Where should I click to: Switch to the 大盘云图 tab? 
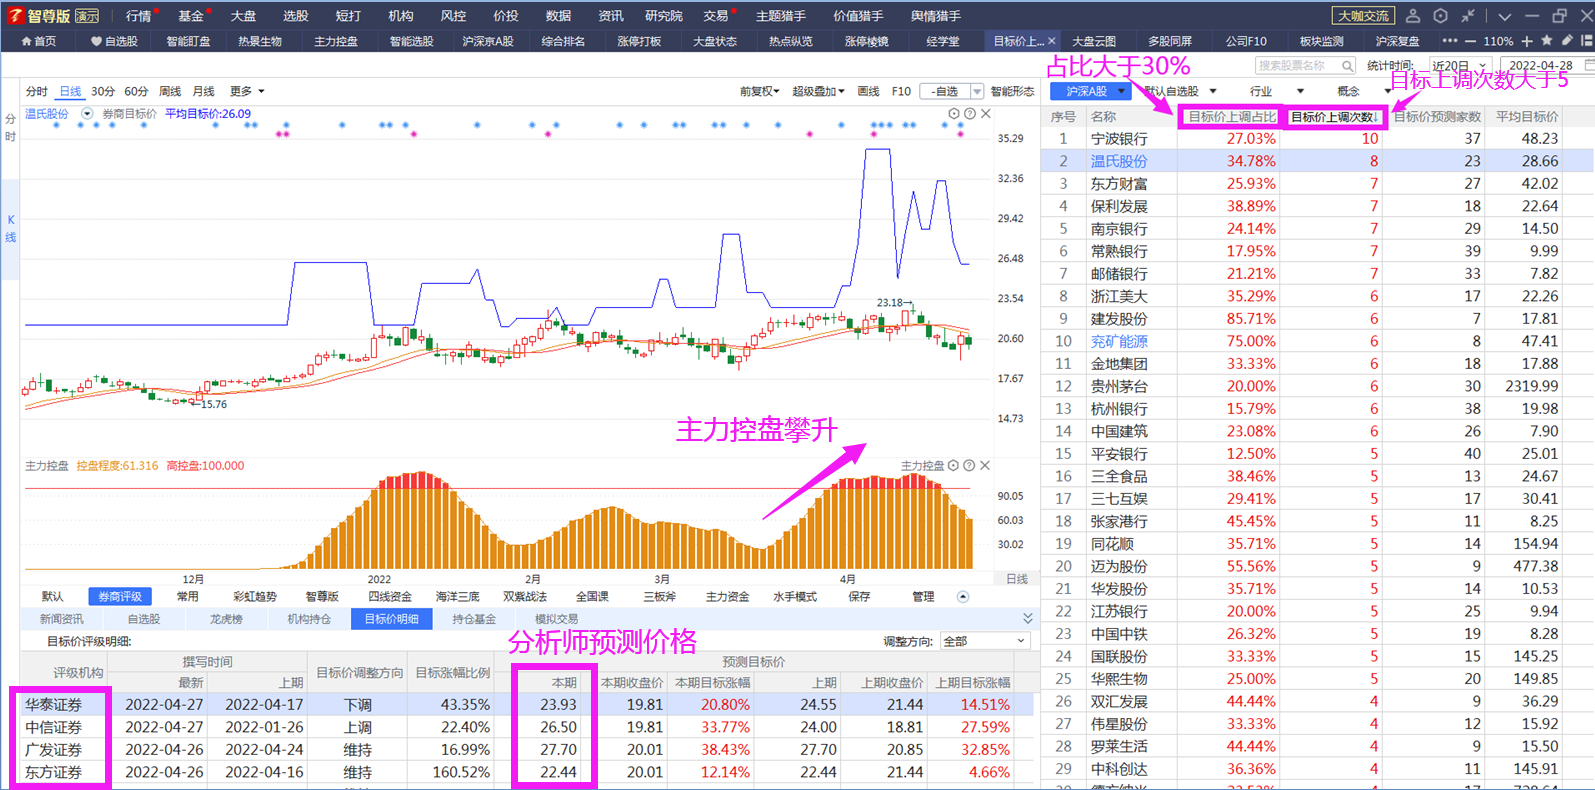(1093, 41)
